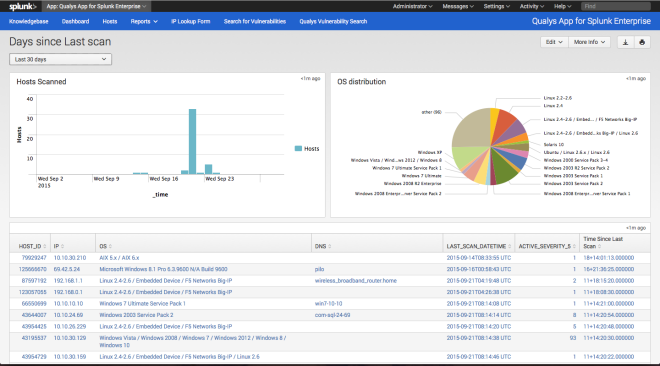This screenshot has height=366, width=660.
Task: Sort by DNS column
Action: point(323,246)
